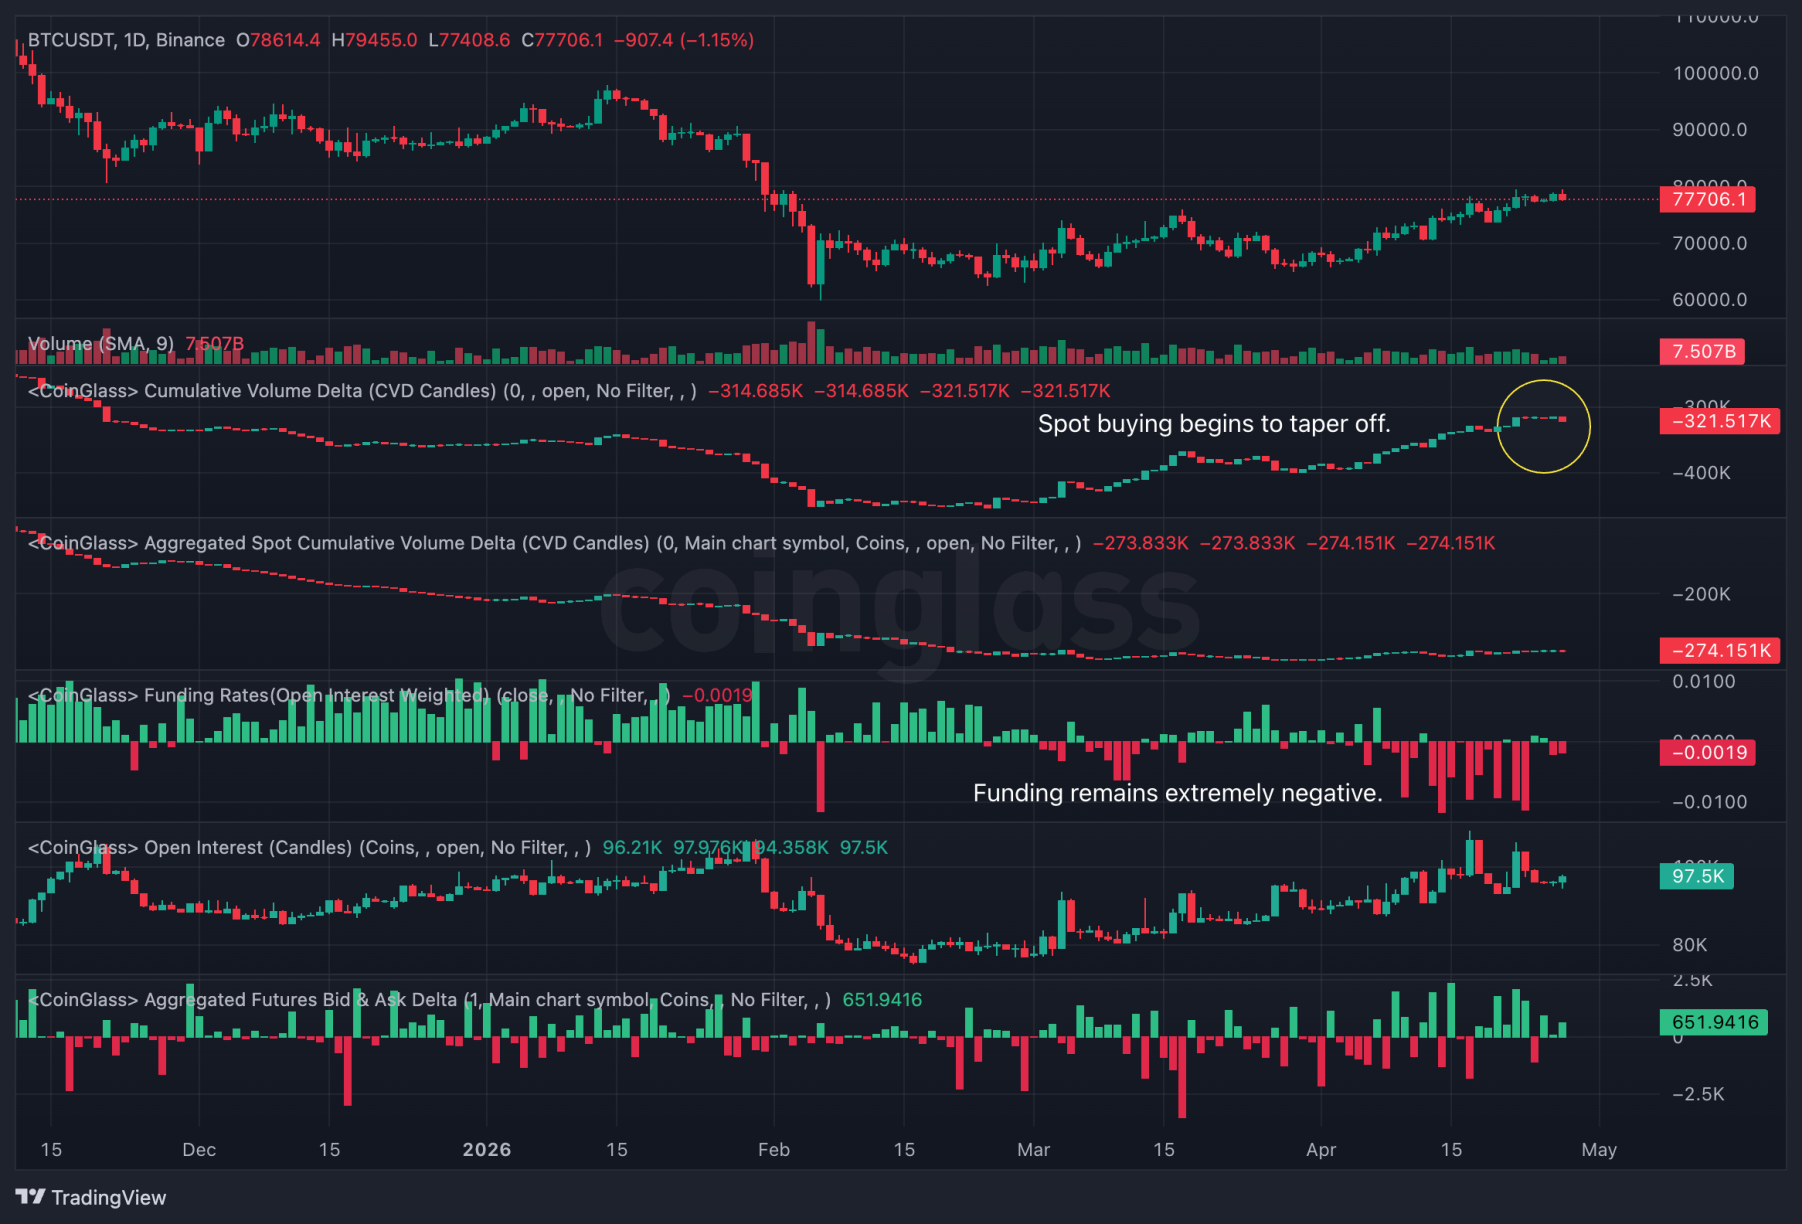Click the 100000.0 price scale label
Viewport: 1802px width, 1224px height.
point(1716,73)
